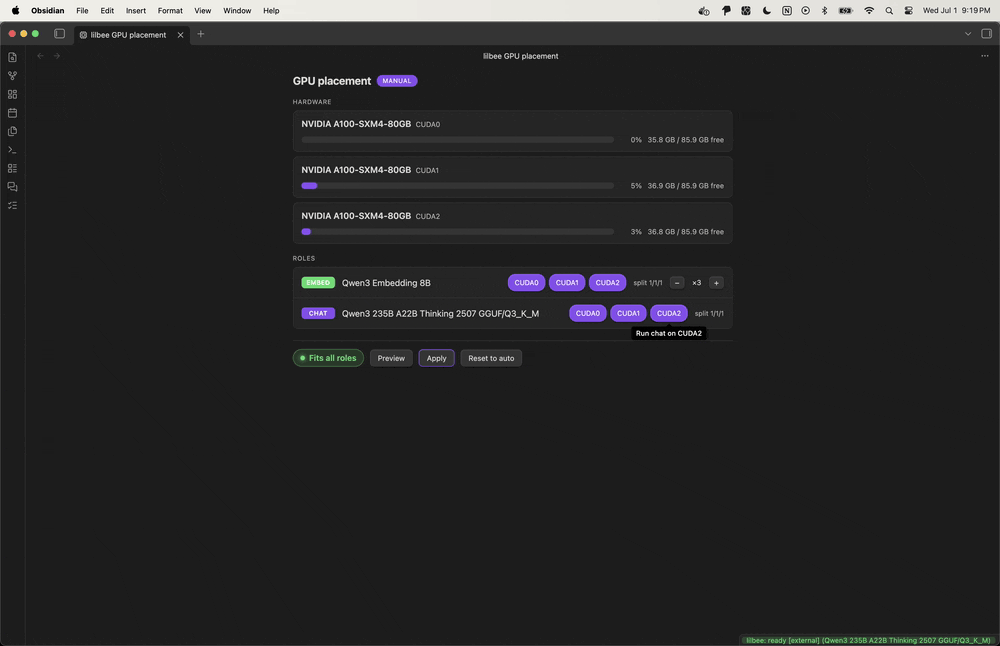Open the checklist tasks ribbon icon
Screen dimensions: 1000x646
click(12, 205)
